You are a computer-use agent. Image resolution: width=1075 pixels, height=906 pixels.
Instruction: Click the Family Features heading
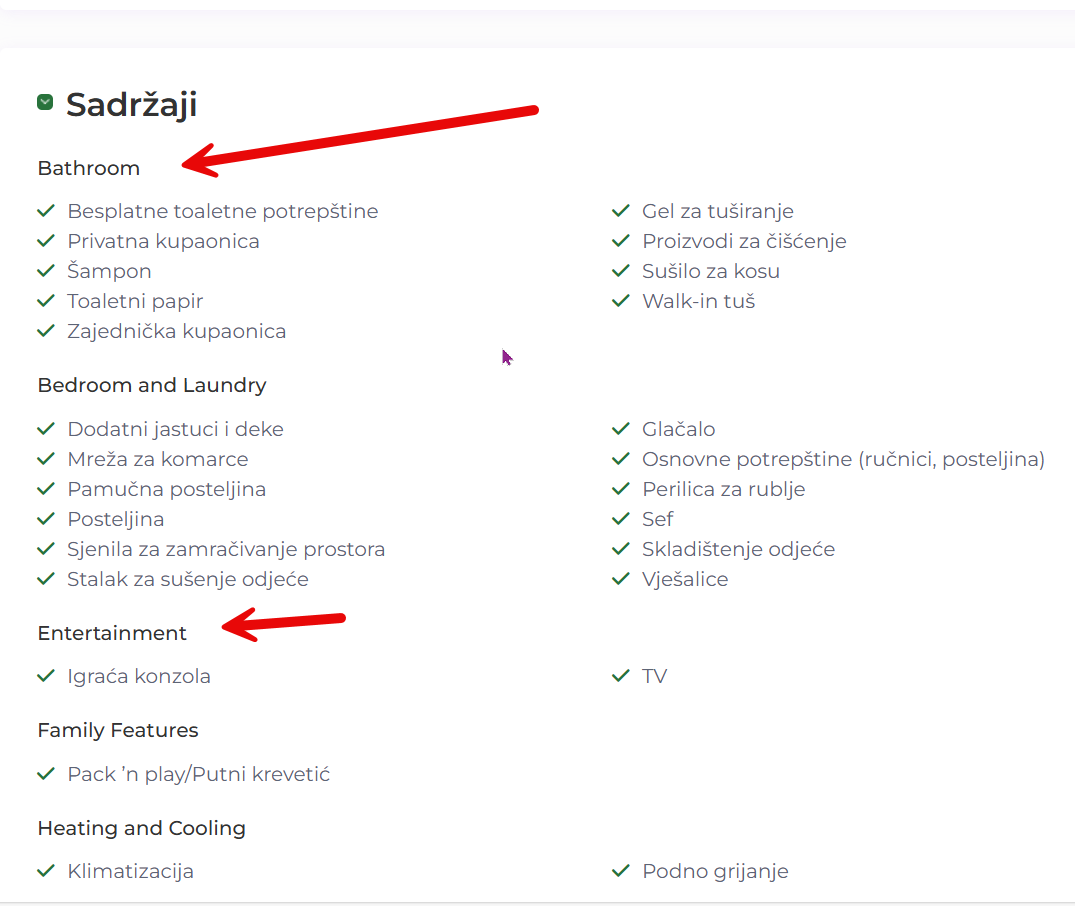pos(118,730)
